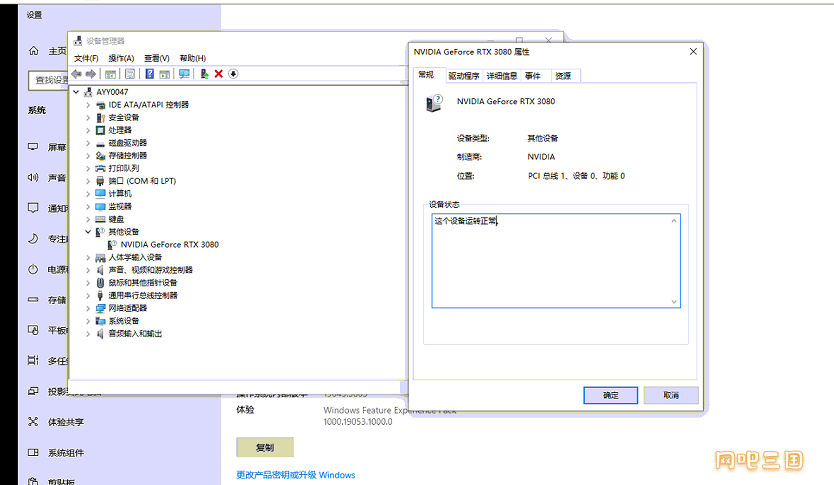Click the 确定 button
This screenshot has width=834, height=485.
pos(611,395)
